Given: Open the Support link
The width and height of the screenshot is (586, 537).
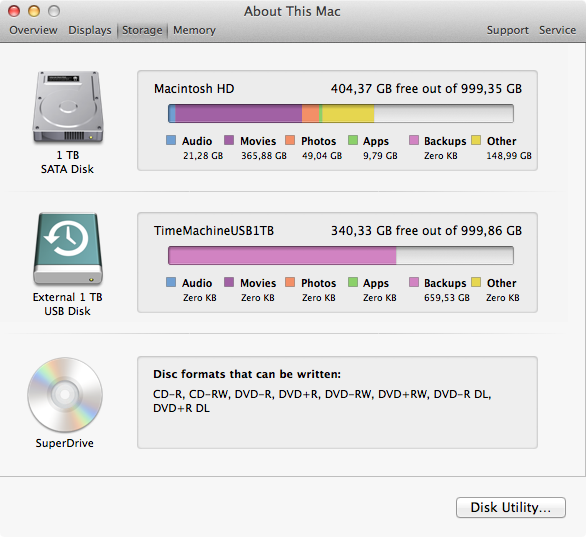Looking at the screenshot, I should 508,30.
